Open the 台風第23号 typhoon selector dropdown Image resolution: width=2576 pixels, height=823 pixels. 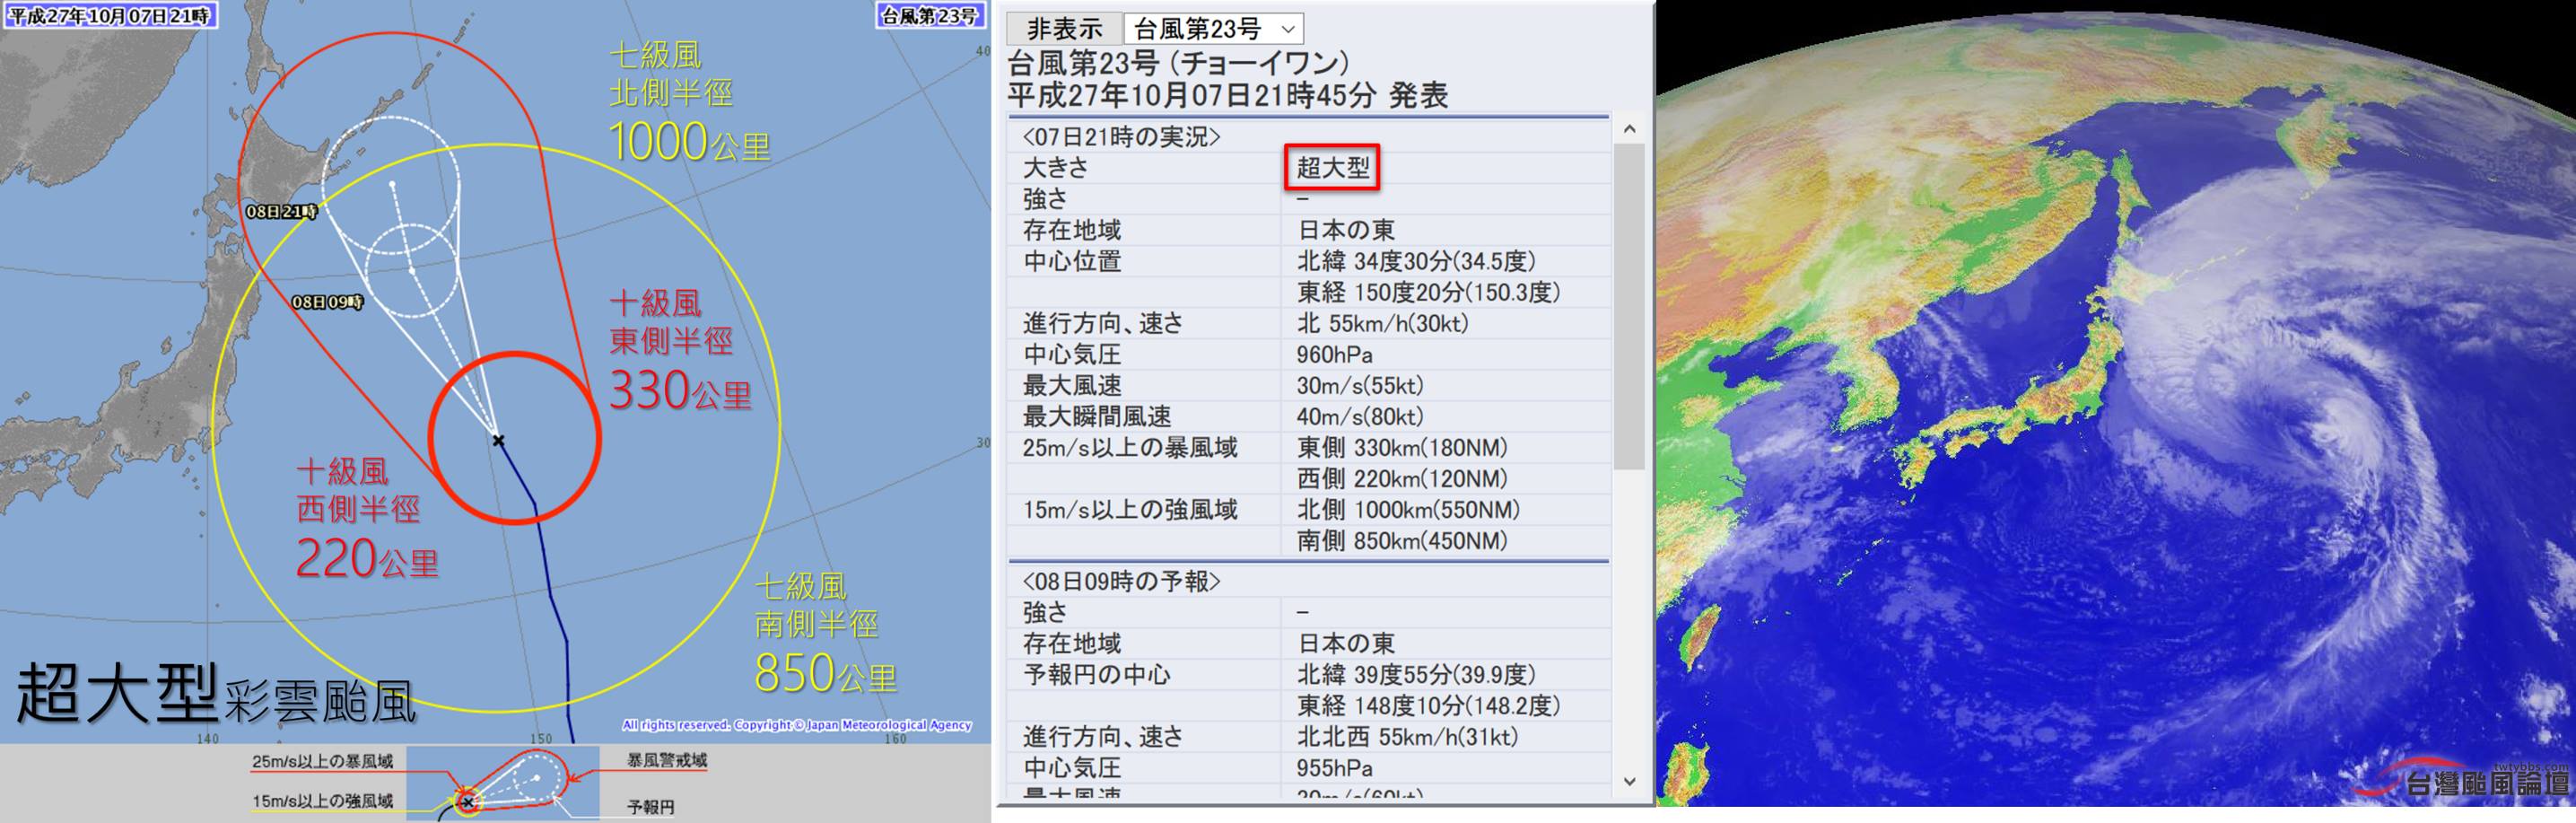(1214, 29)
